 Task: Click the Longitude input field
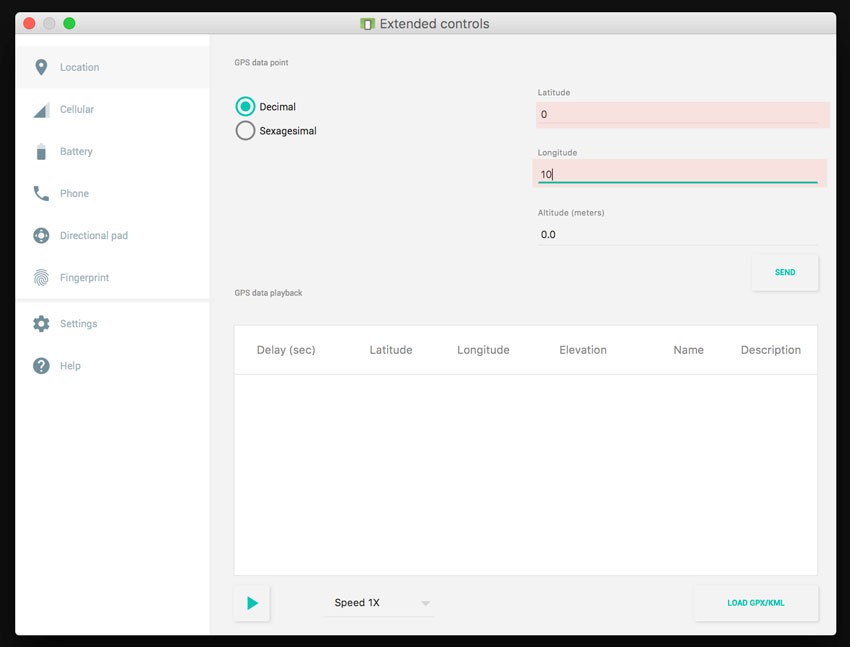[680, 173]
